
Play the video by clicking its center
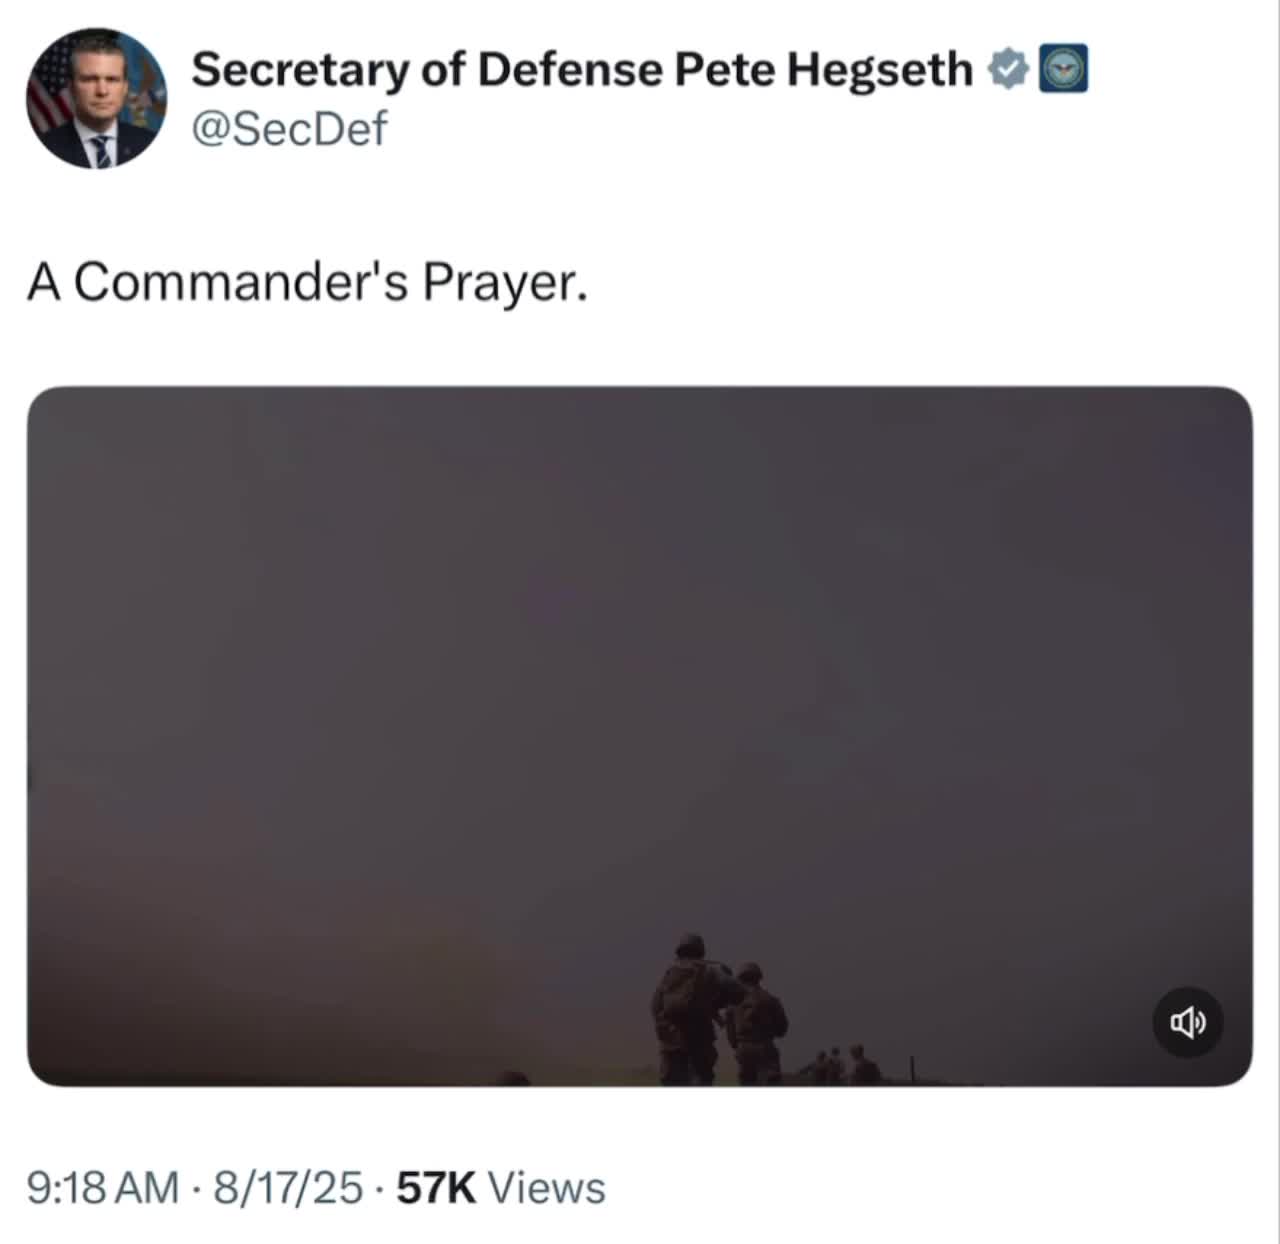pyautogui.click(x=640, y=736)
